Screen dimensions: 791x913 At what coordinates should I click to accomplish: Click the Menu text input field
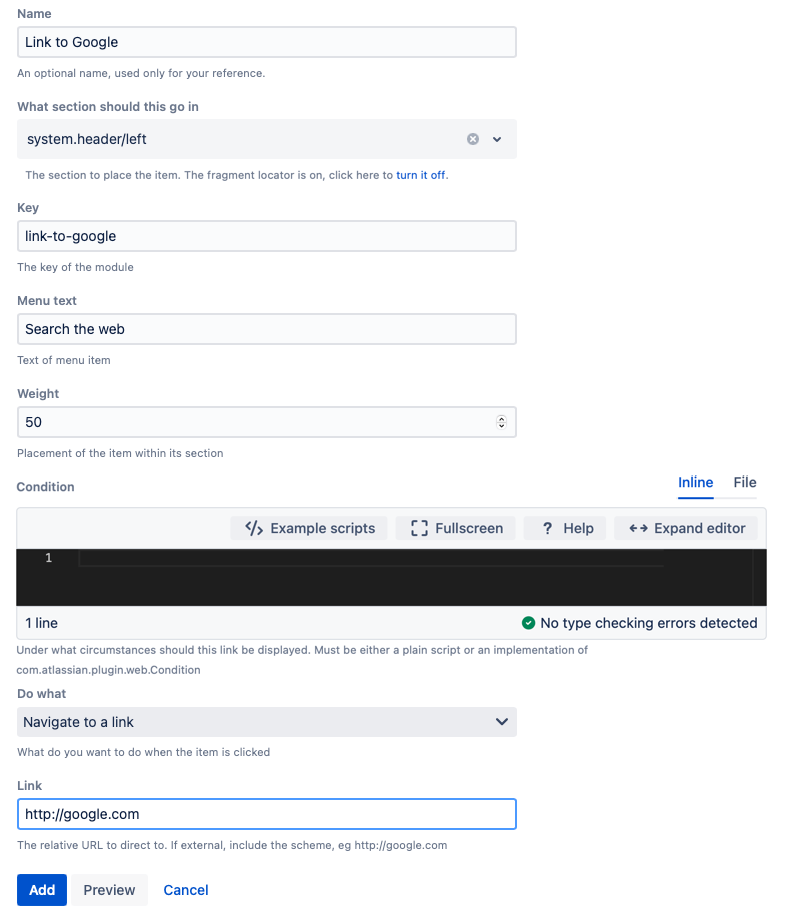point(267,329)
